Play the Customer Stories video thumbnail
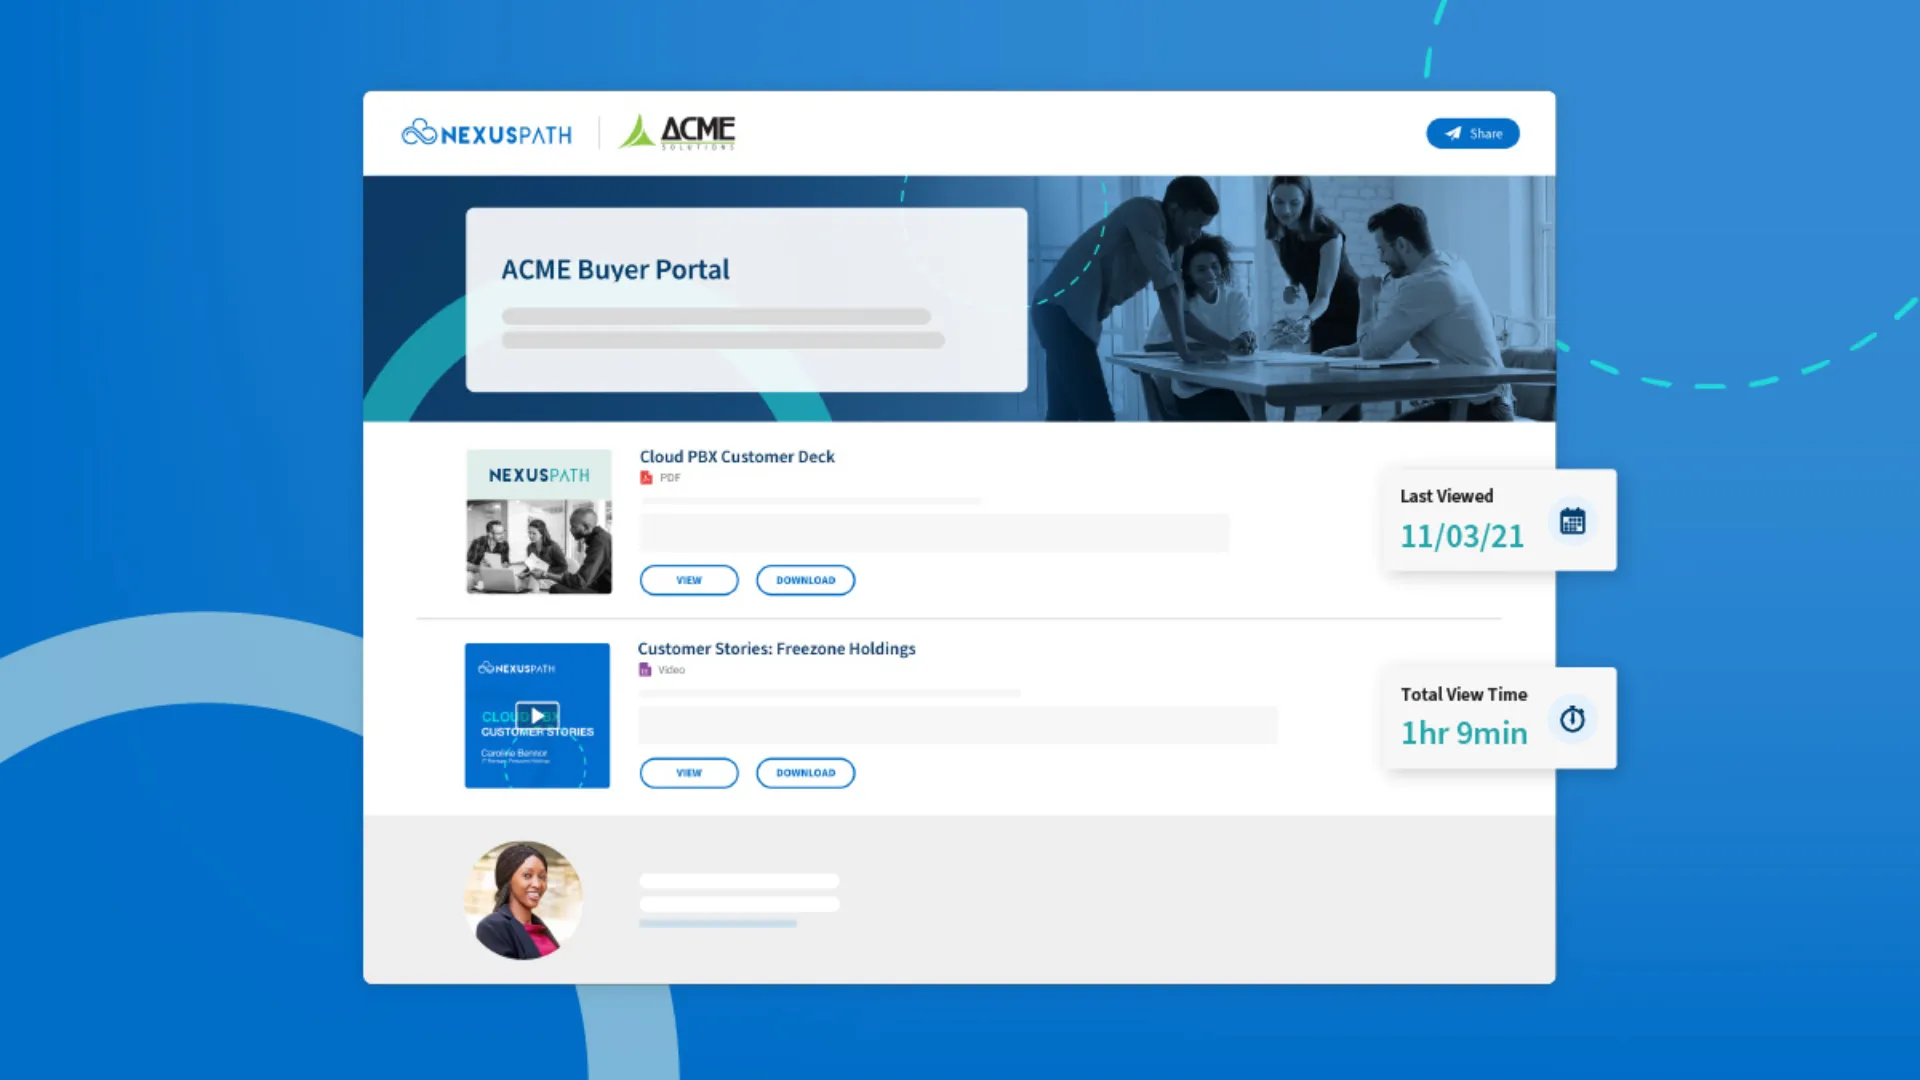1920x1080 pixels. pyautogui.click(x=537, y=715)
